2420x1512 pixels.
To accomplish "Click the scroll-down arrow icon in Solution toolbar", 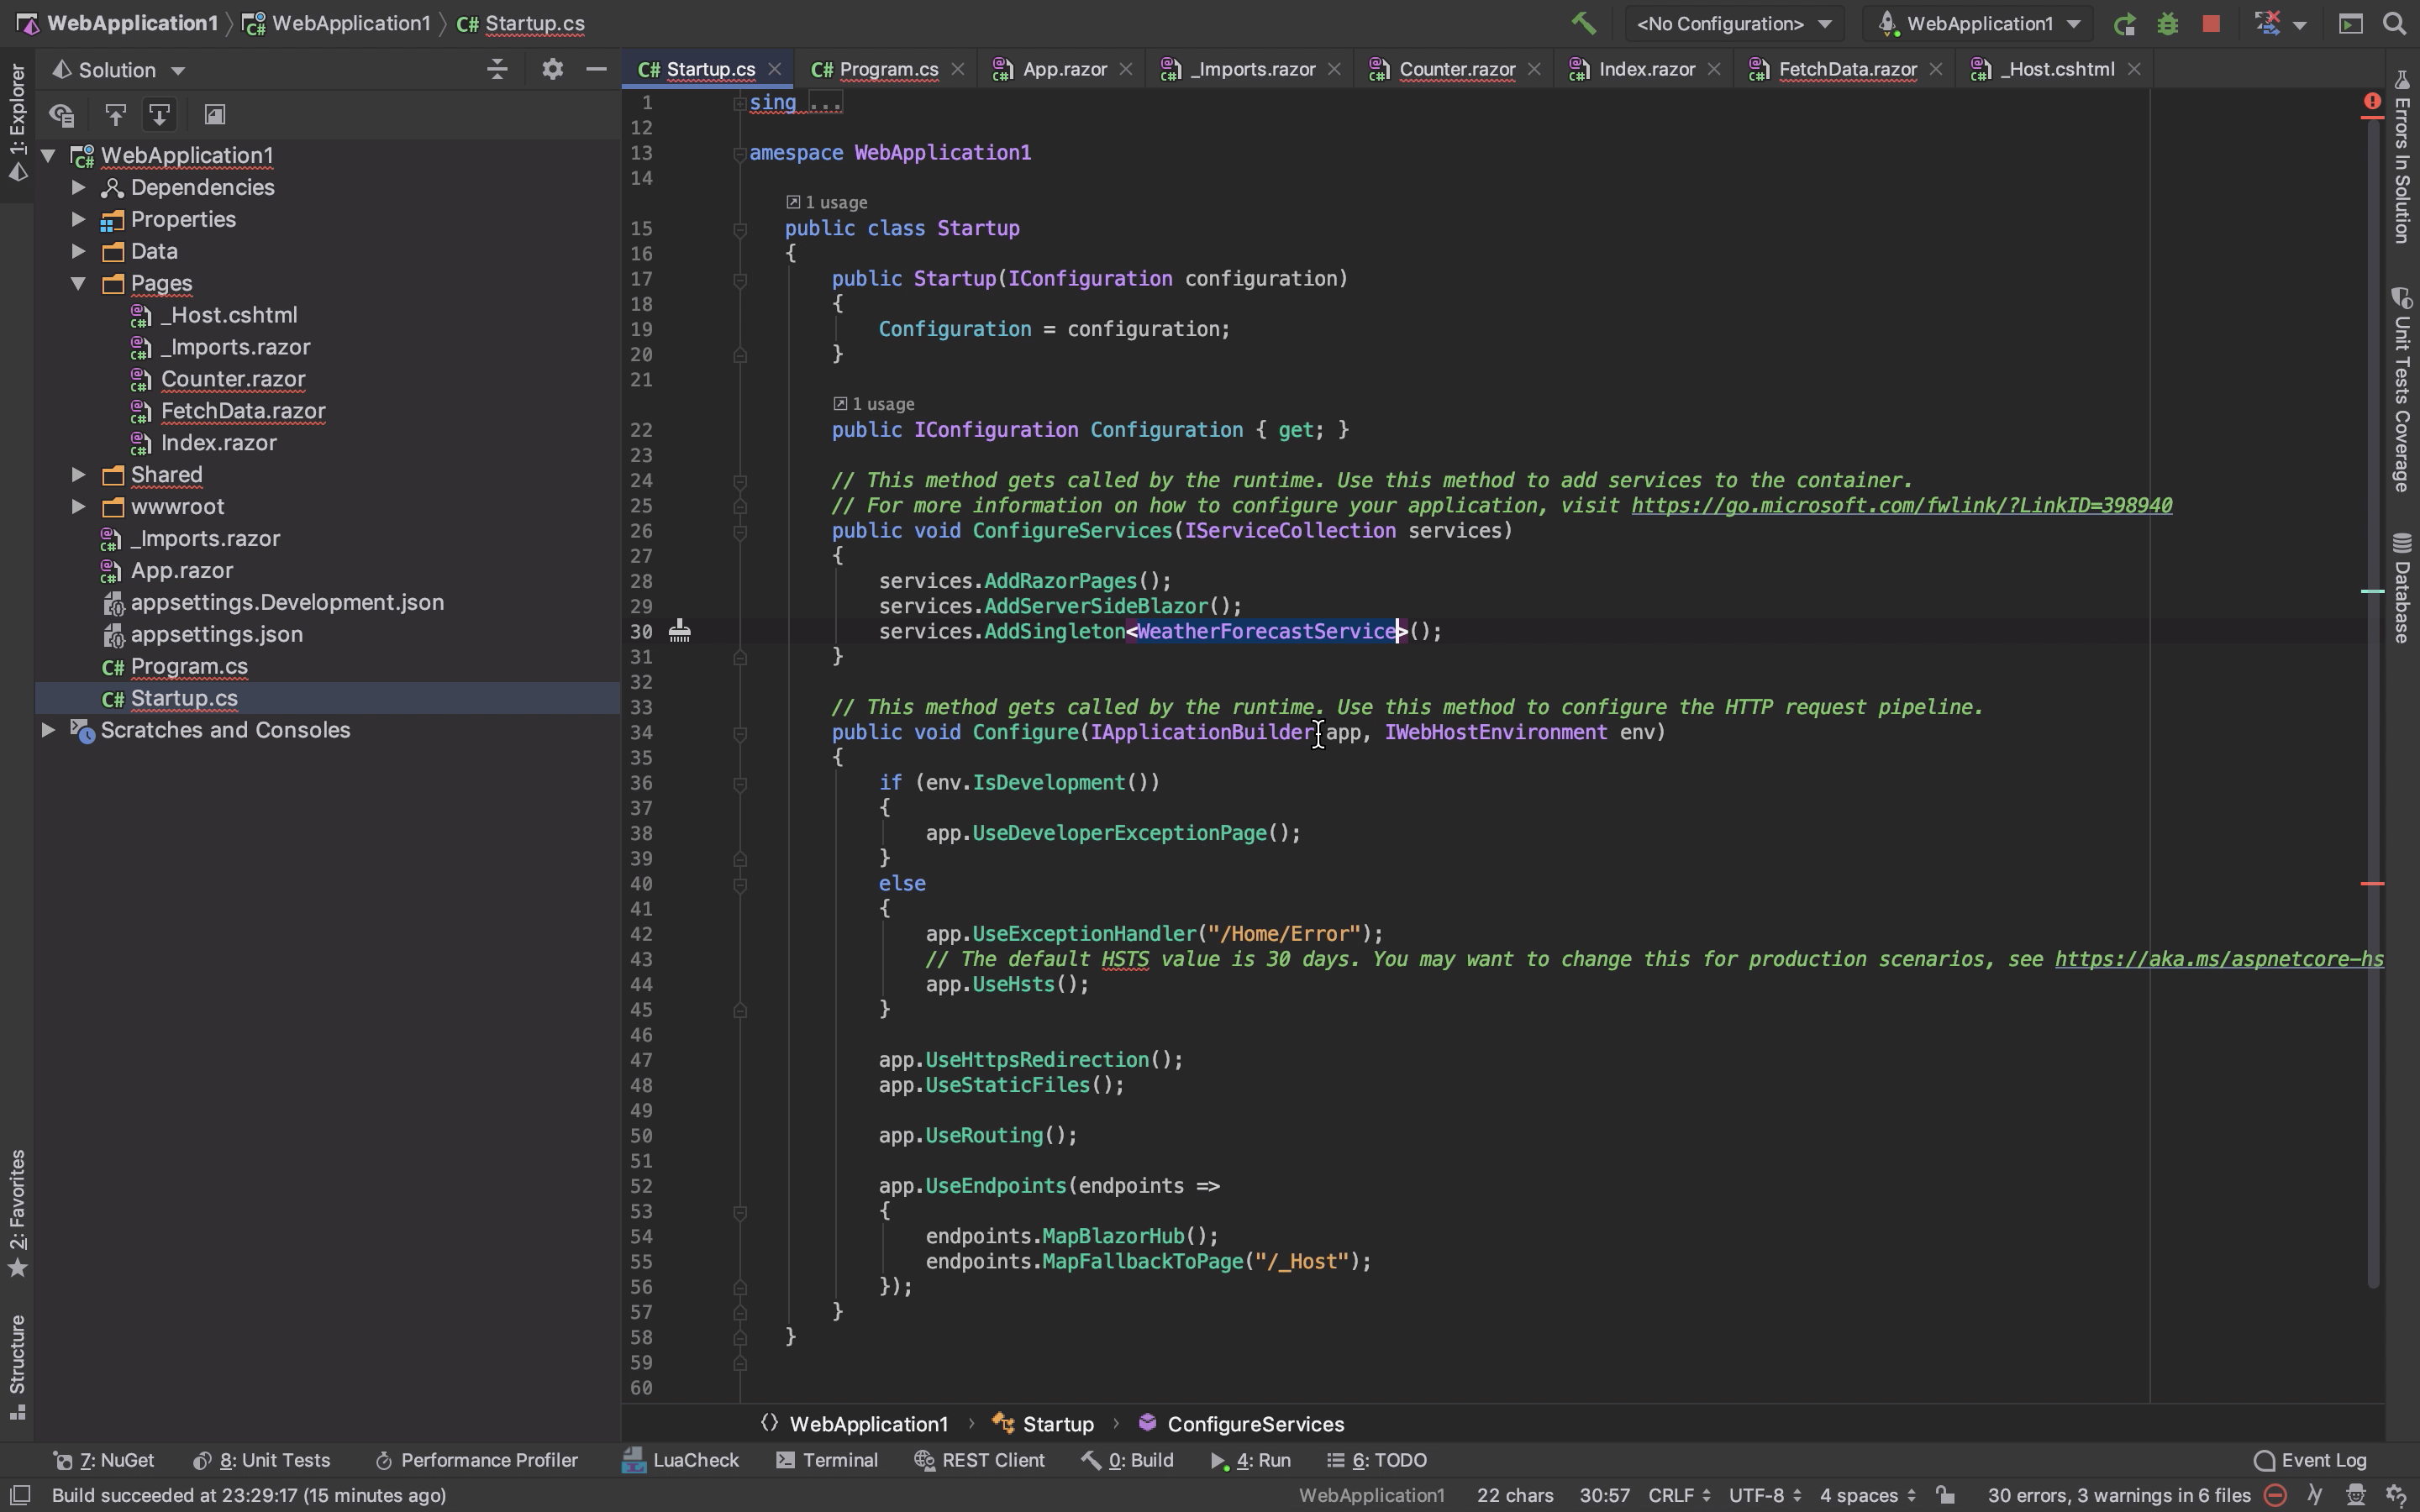I will click(159, 115).
